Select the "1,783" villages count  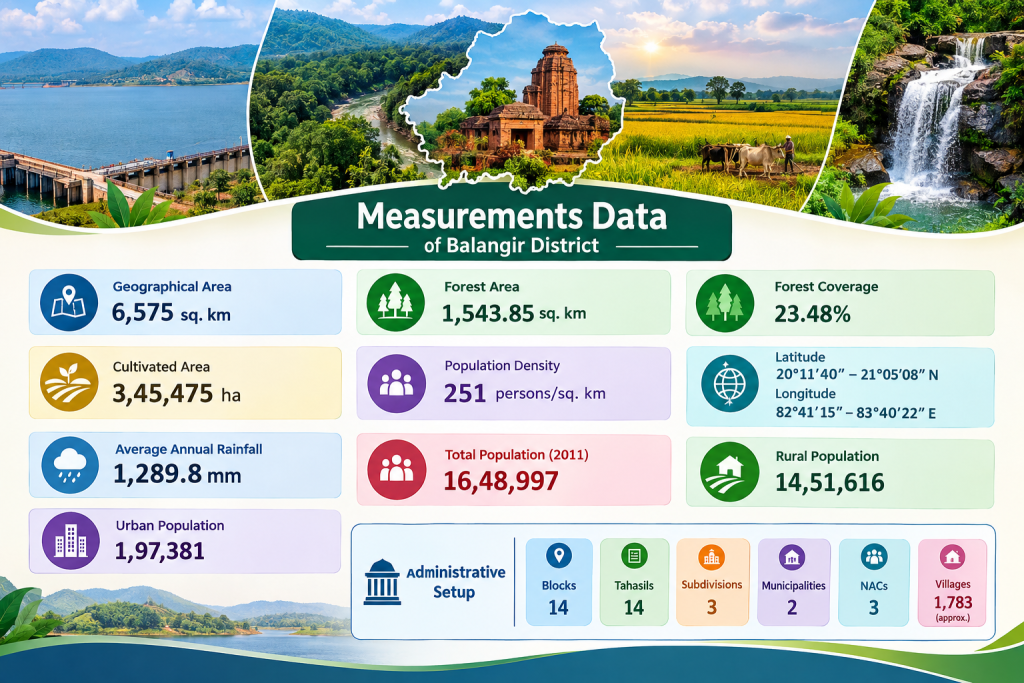(953, 602)
